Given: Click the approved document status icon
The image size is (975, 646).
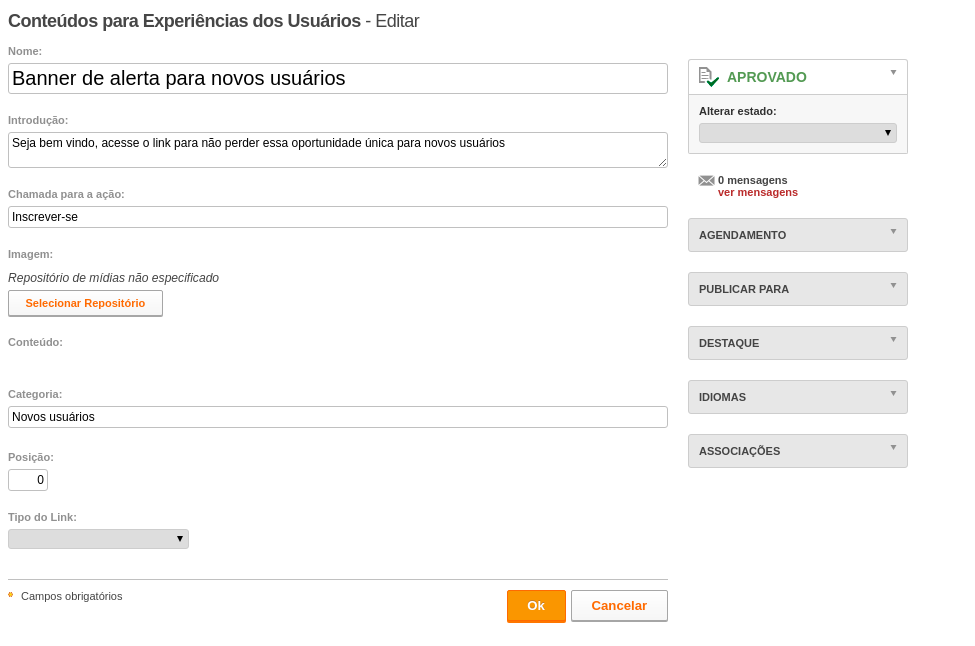Looking at the screenshot, I should (709, 77).
